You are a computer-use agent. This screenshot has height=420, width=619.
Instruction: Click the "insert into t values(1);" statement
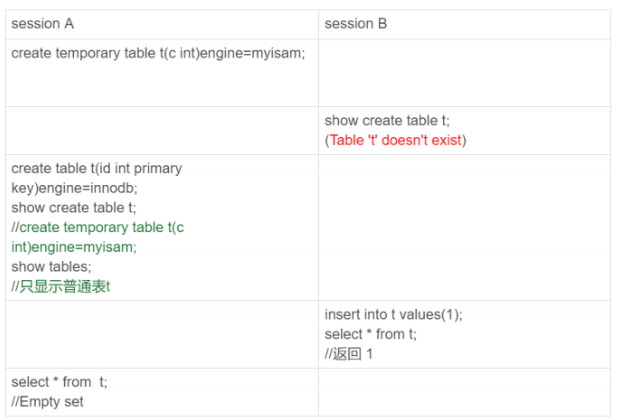tap(393, 314)
